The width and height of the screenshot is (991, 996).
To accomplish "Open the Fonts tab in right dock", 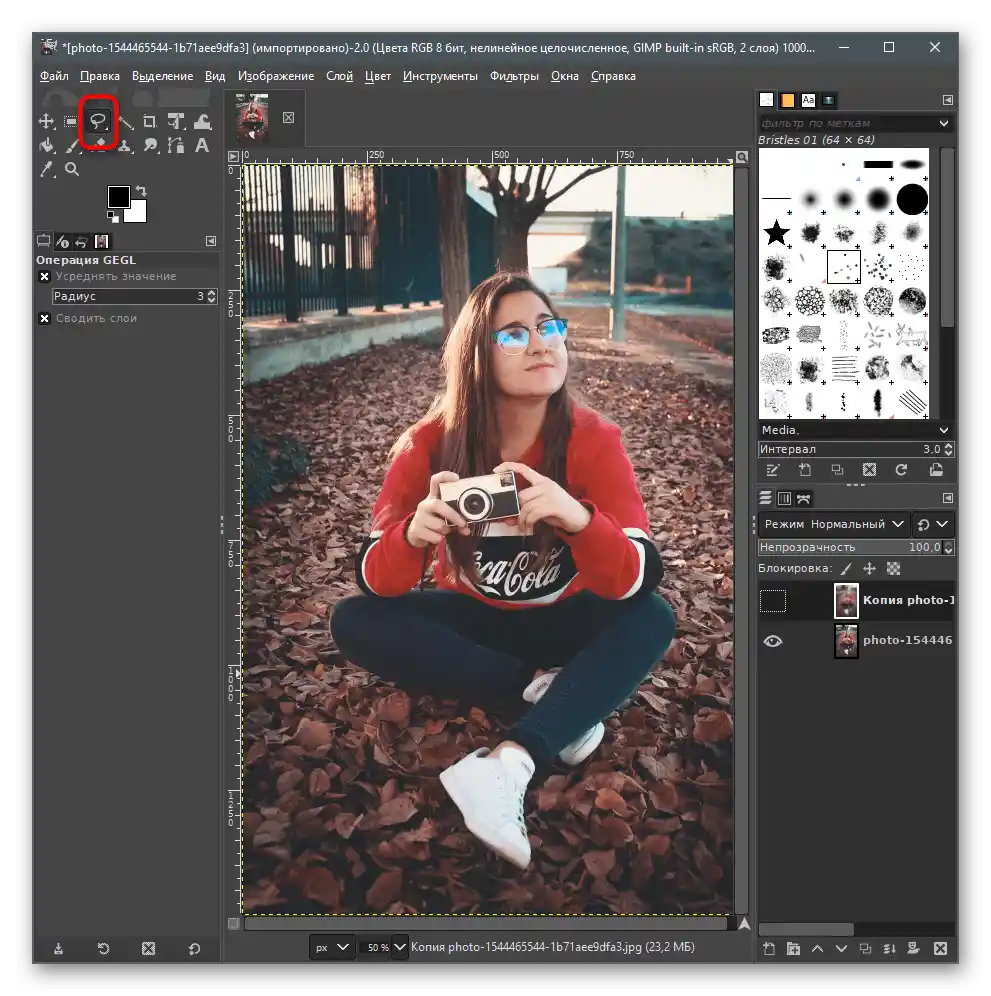I will (x=808, y=100).
